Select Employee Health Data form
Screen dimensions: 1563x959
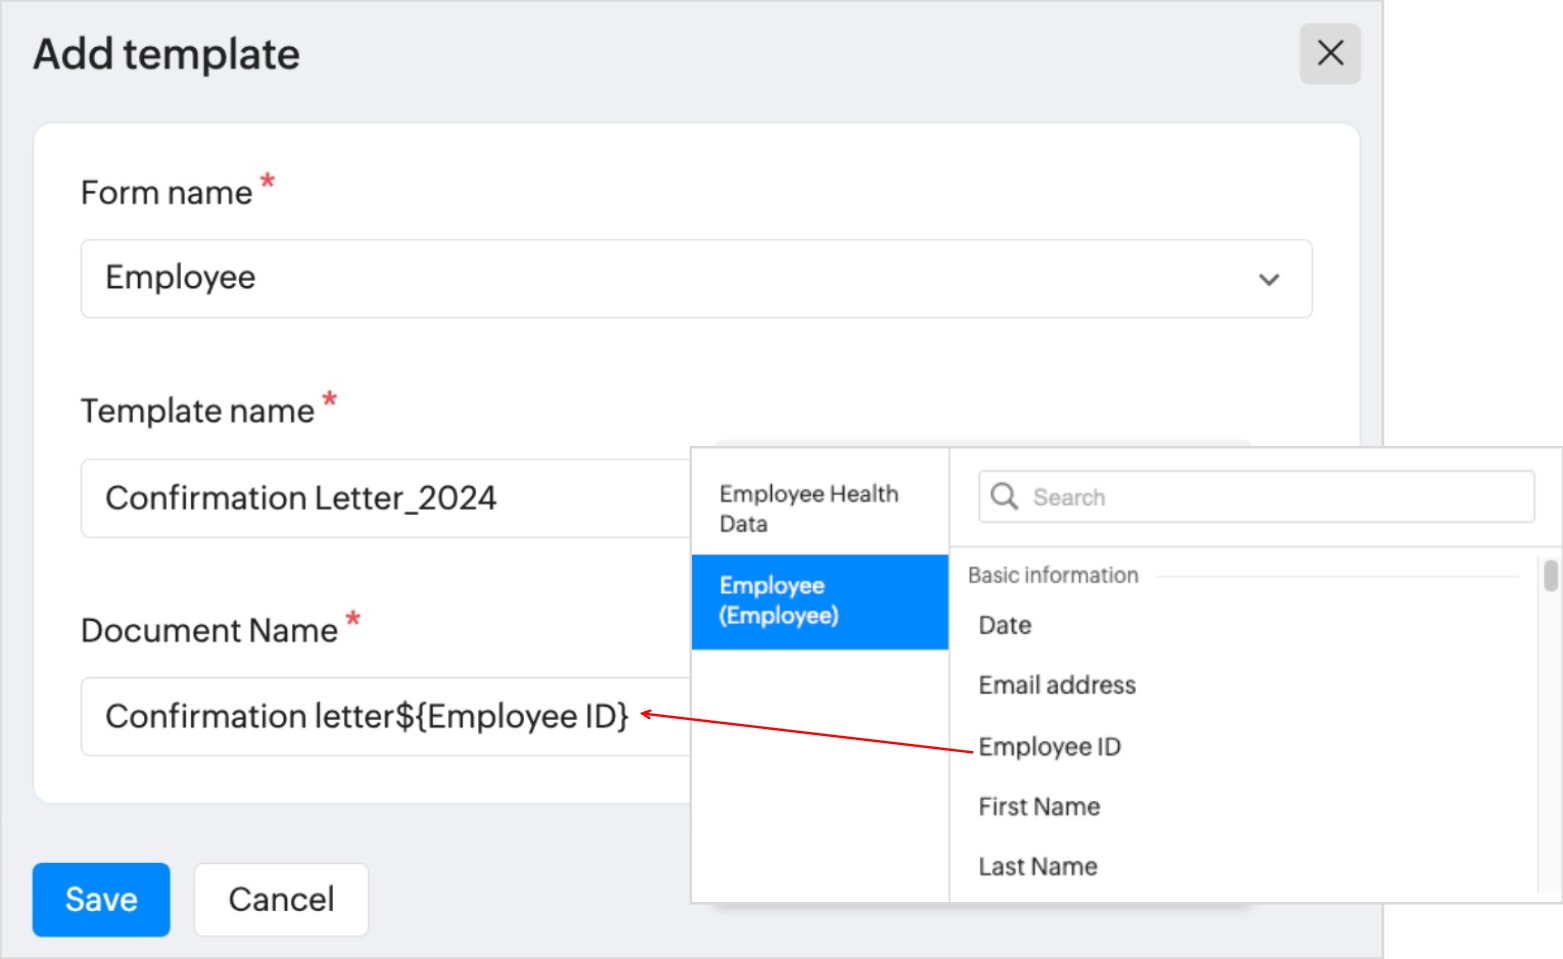pos(820,508)
